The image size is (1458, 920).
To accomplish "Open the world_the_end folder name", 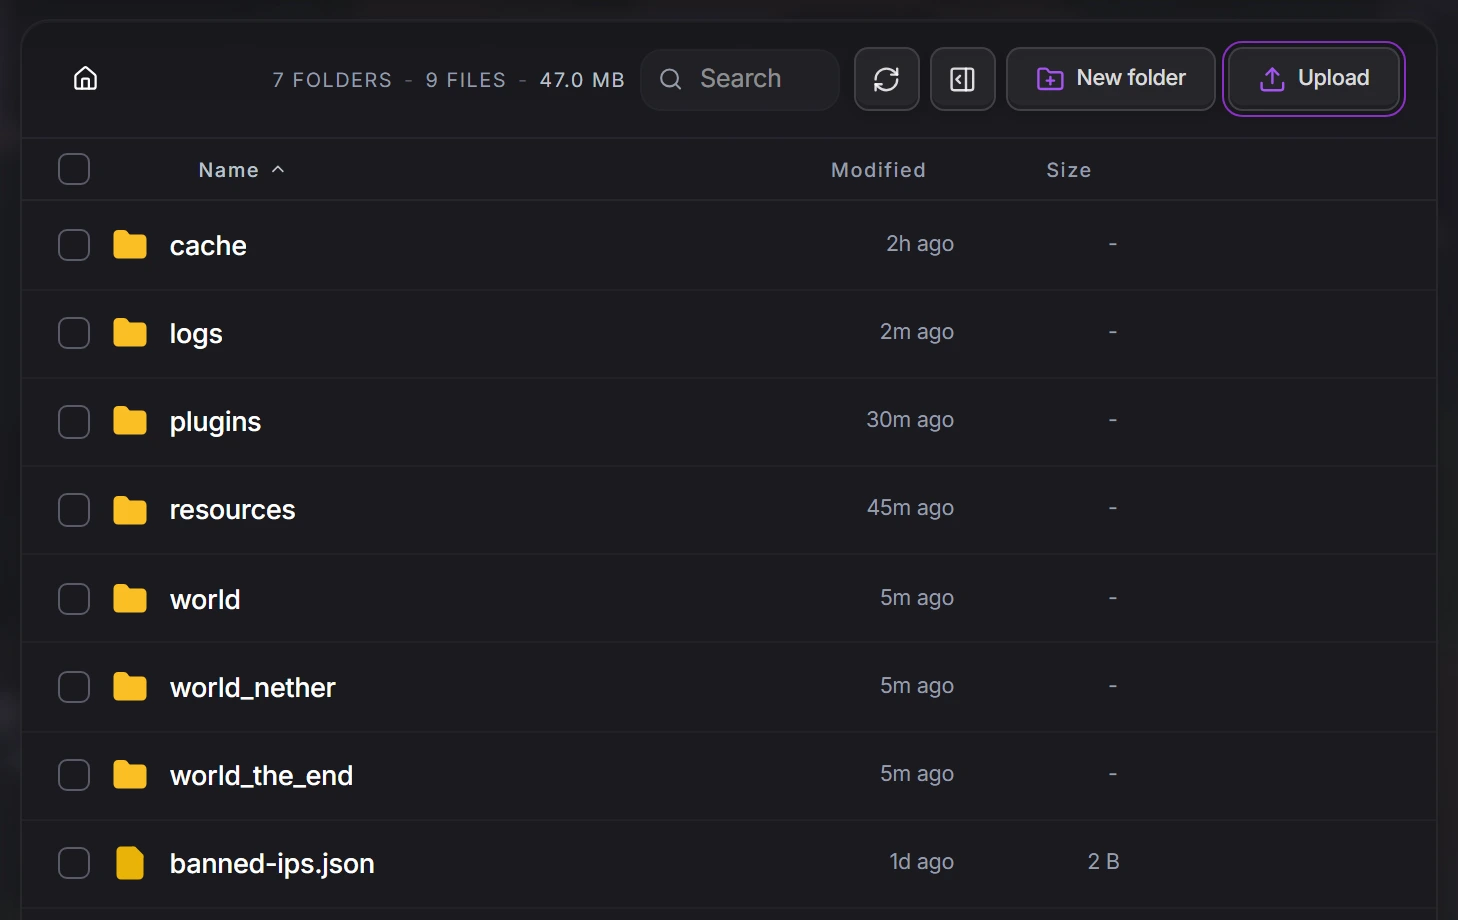I will pyautogui.click(x=261, y=776).
